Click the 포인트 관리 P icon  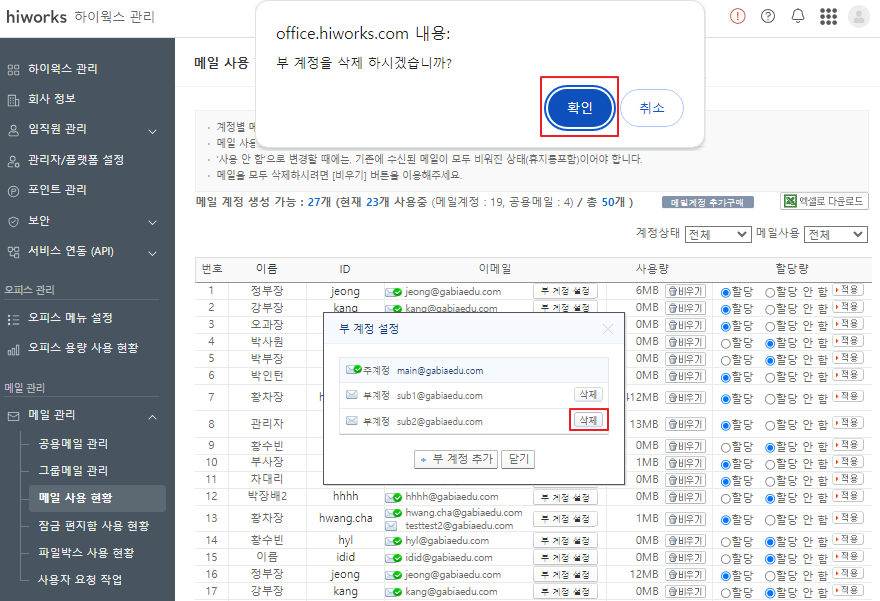click(13, 191)
